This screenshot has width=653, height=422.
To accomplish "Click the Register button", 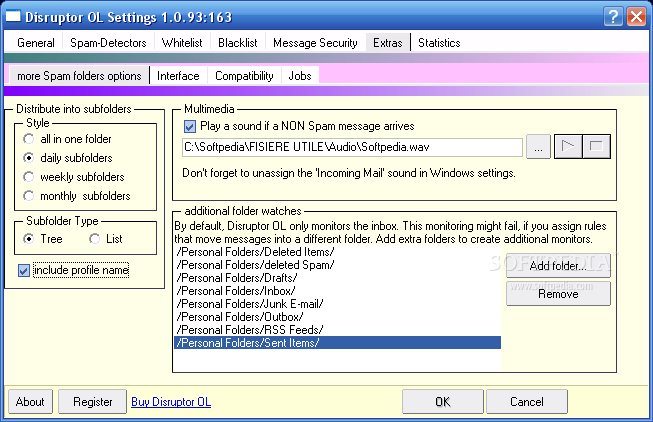I will coord(92,402).
